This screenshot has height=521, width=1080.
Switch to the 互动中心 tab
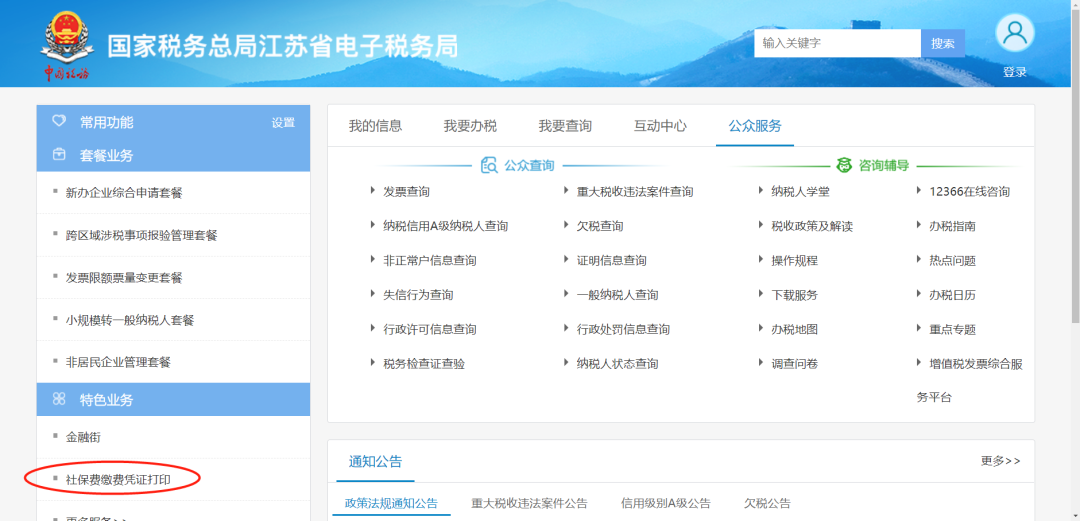click(x=661, y=126)
